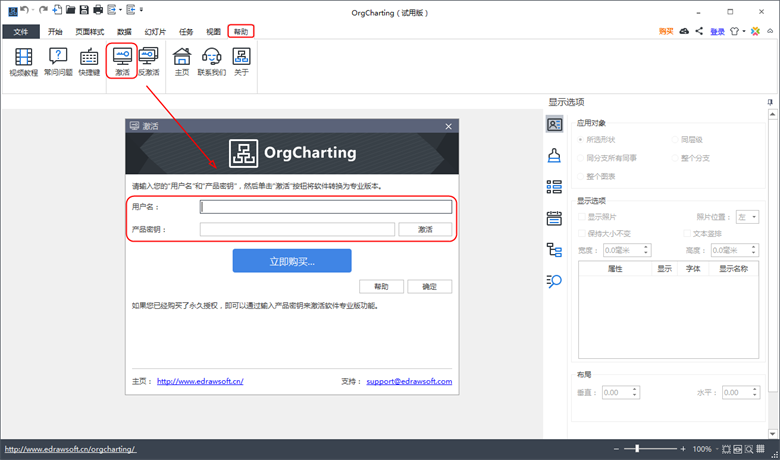This screenshot has width=780, height=460.
Task: Open the export dropdown arrow in quick access toolbar
Action: pos(120,9)
